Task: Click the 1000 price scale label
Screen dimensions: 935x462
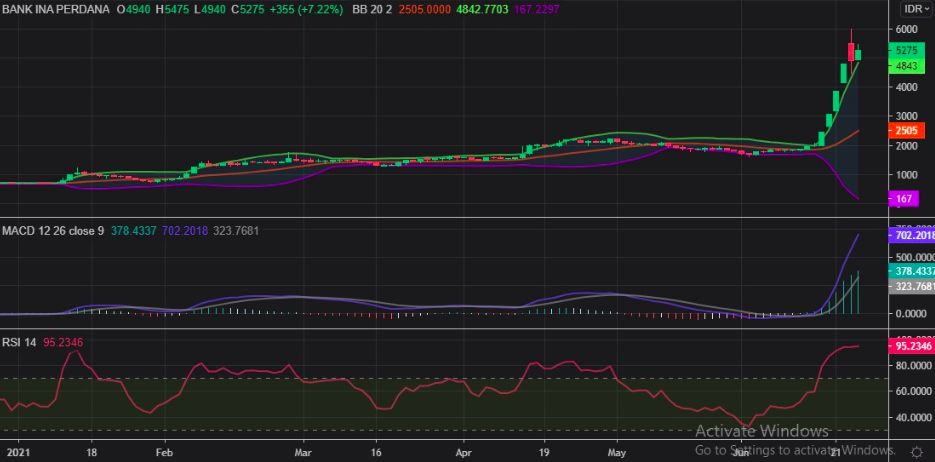Action: pos(905,175)
